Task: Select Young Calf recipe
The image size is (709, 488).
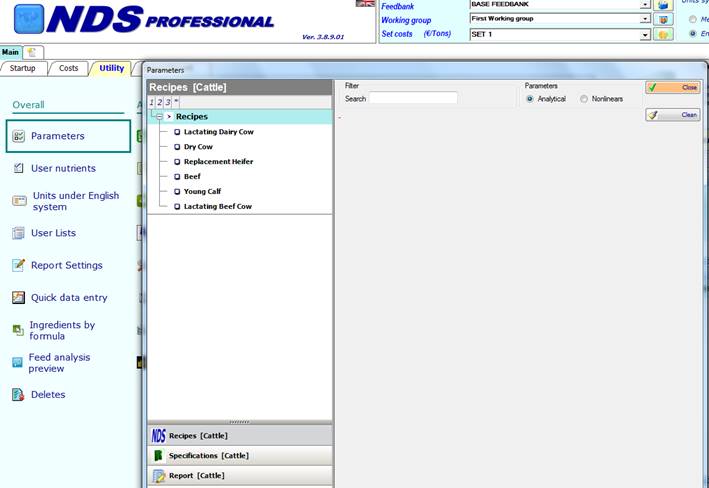Action: point(202,191)
